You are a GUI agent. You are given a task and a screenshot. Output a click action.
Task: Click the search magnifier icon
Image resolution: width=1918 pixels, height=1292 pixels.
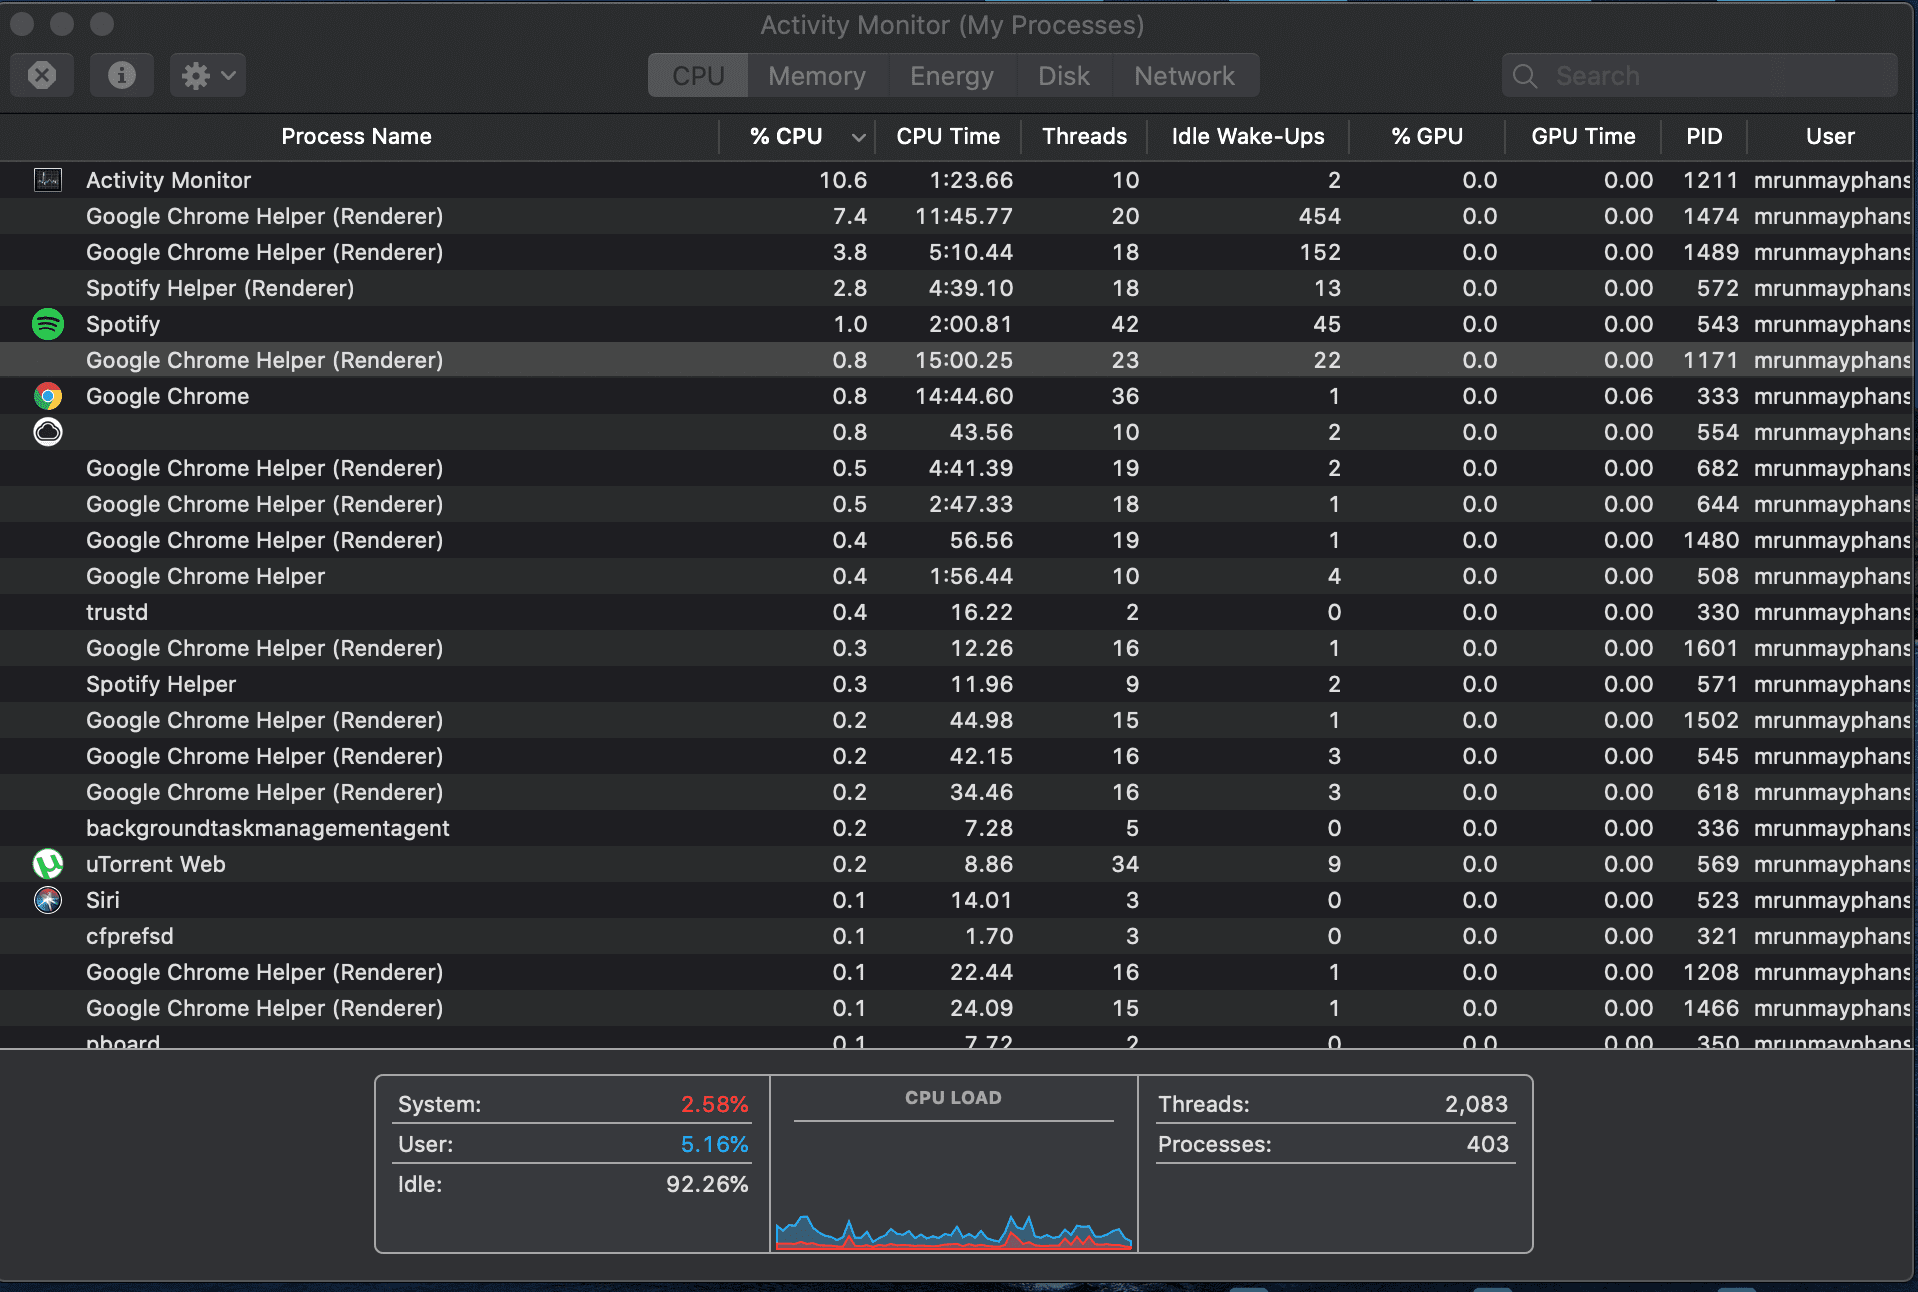click(1525, 76)
